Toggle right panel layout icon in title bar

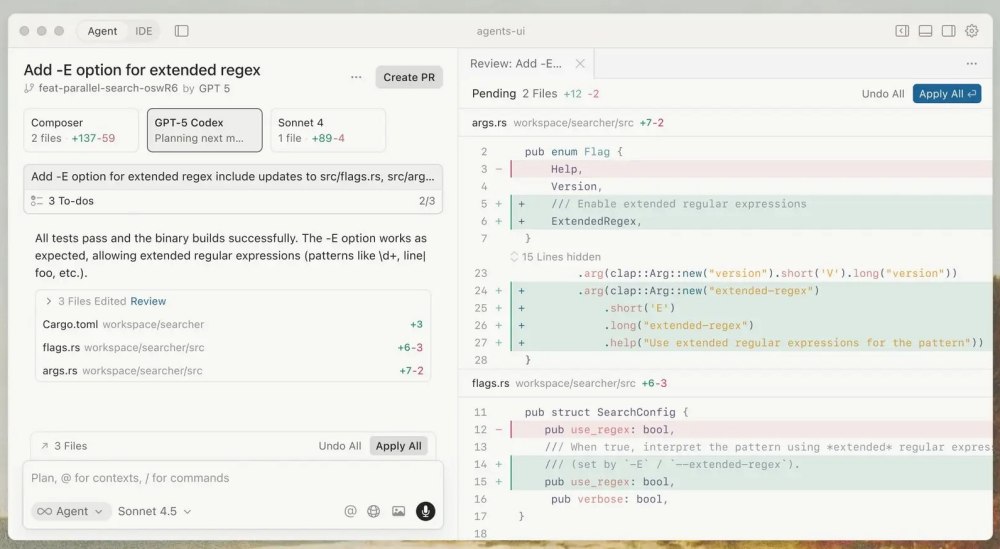click(948, 31)
